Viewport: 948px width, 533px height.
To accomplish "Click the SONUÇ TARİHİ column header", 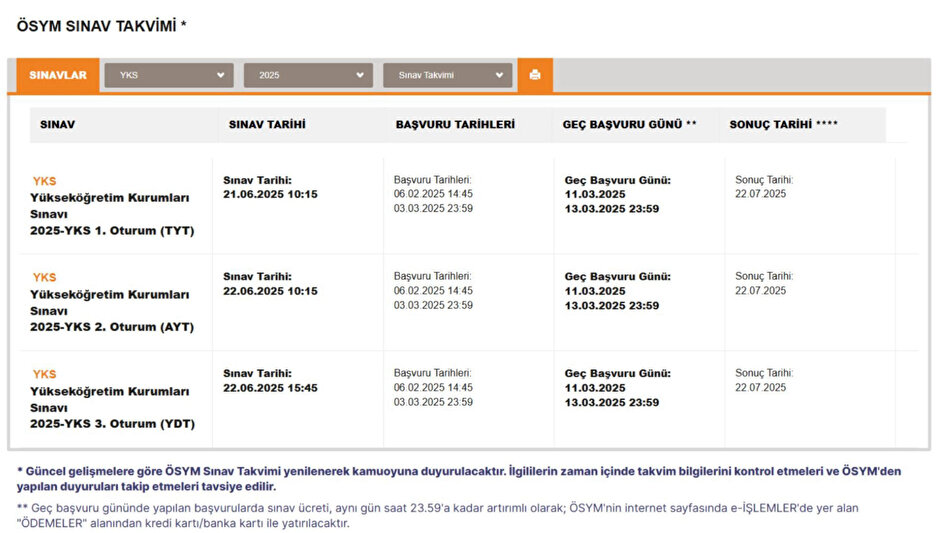I will [784, 124].
